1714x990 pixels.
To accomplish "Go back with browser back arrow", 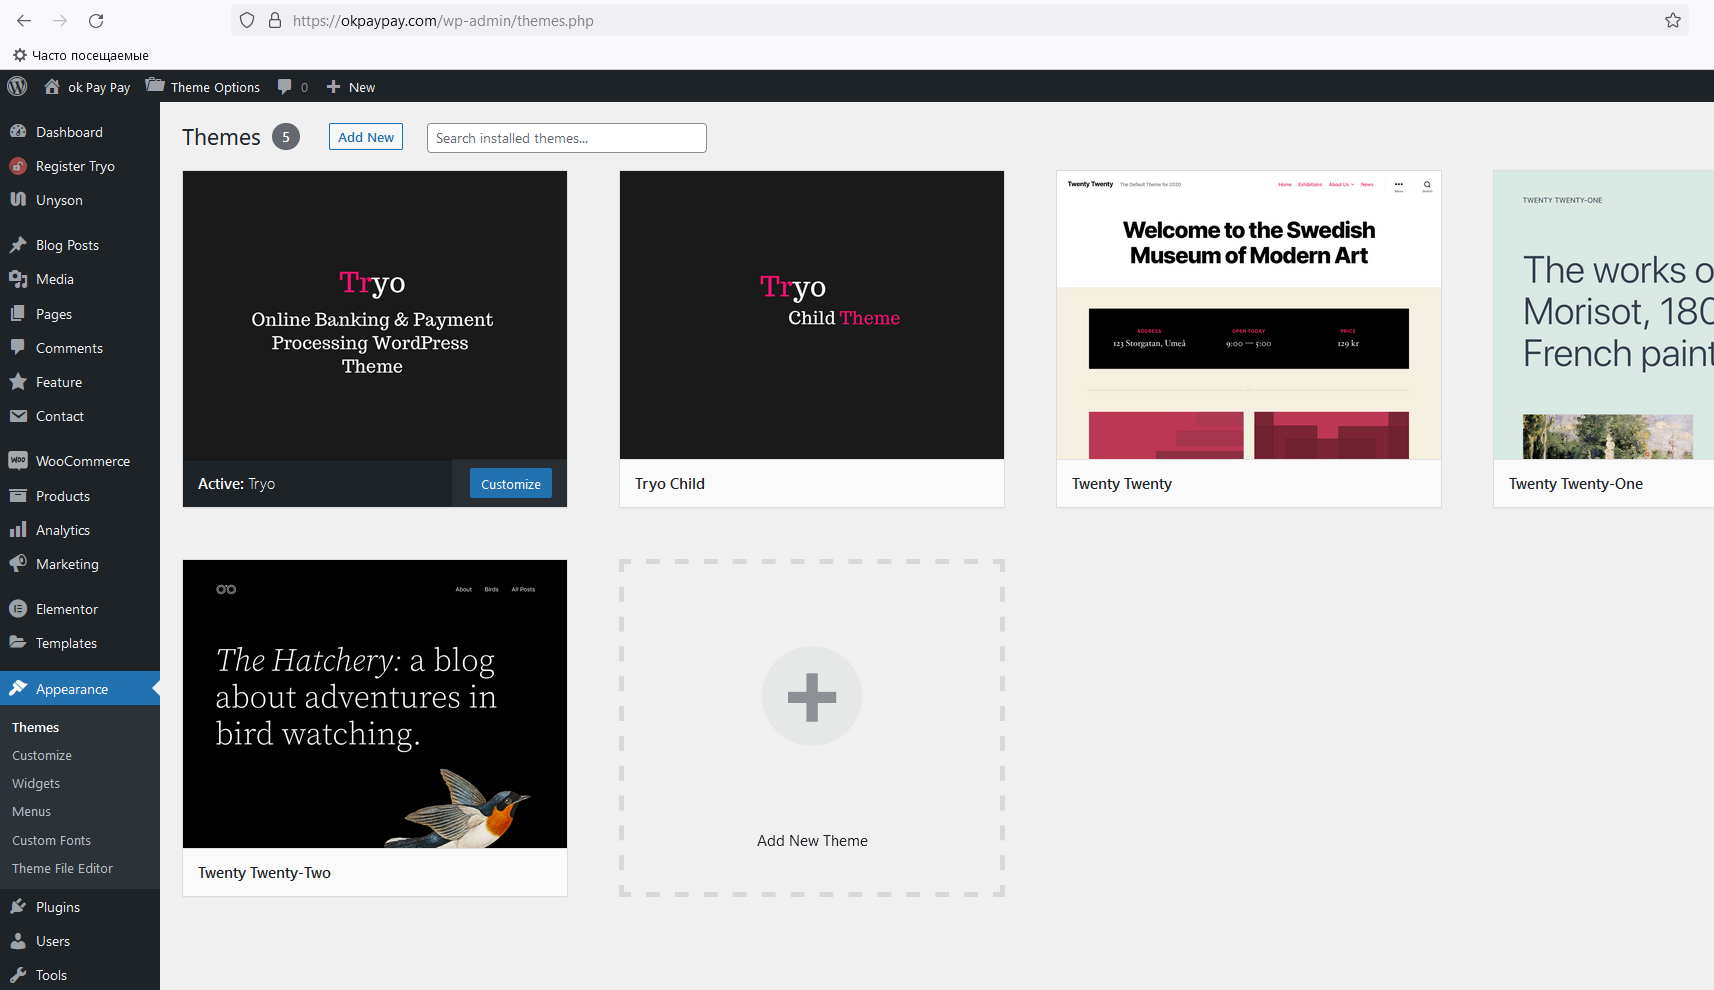I will point(24,20).
